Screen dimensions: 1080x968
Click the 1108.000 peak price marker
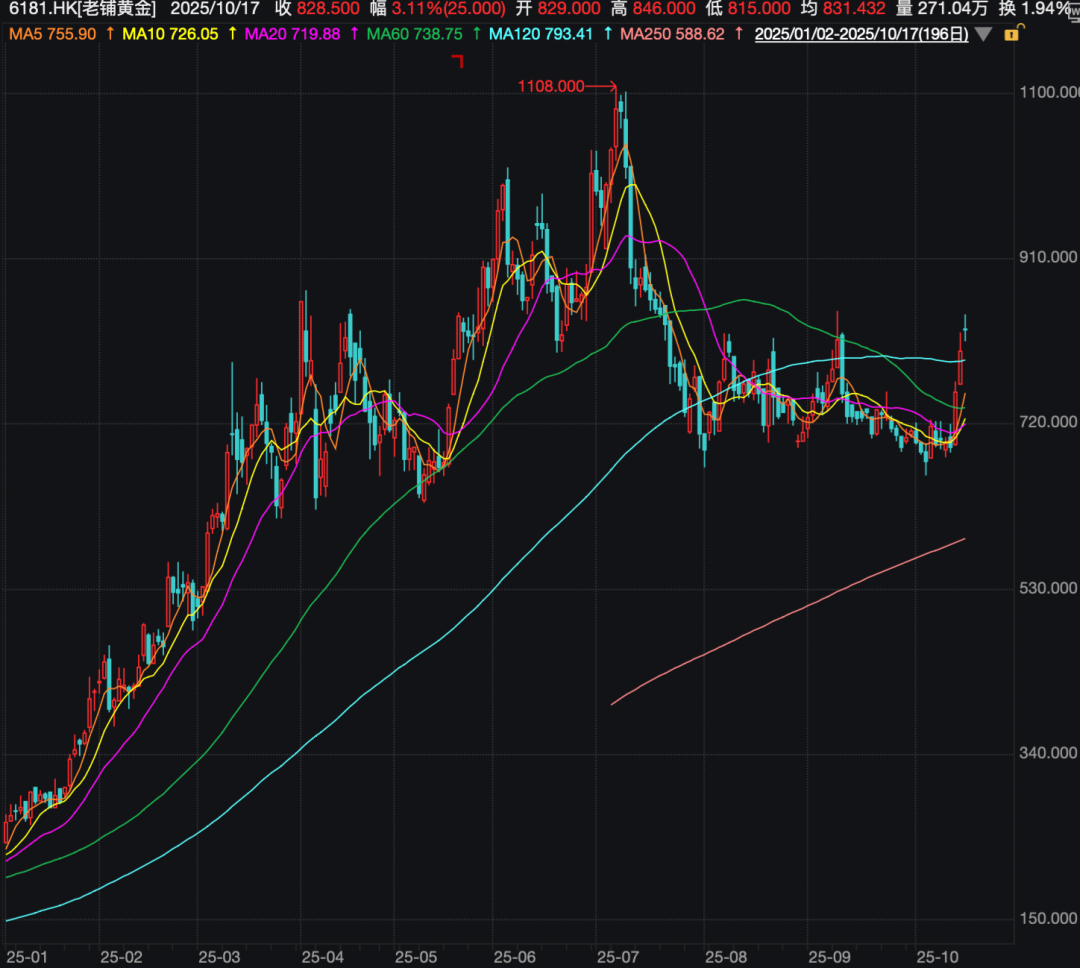click(x=550, y=87)
